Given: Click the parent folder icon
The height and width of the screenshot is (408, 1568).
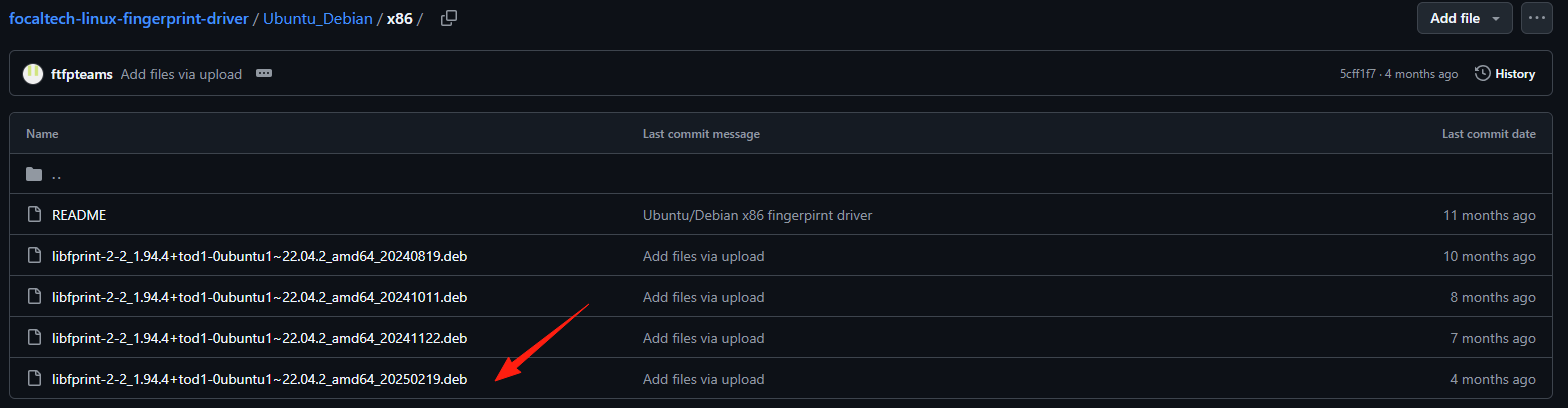Looking at the screenshot, I should (x=34, y=174).
